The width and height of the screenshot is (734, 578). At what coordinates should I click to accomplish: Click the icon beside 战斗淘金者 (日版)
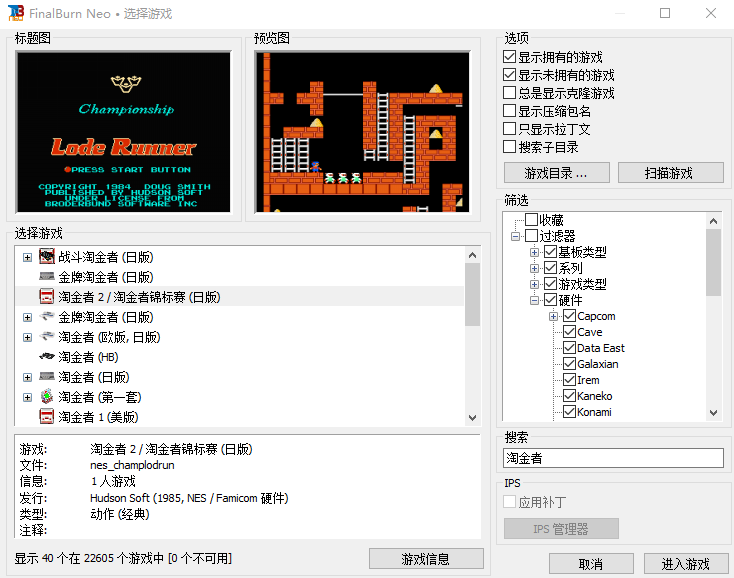46,256
